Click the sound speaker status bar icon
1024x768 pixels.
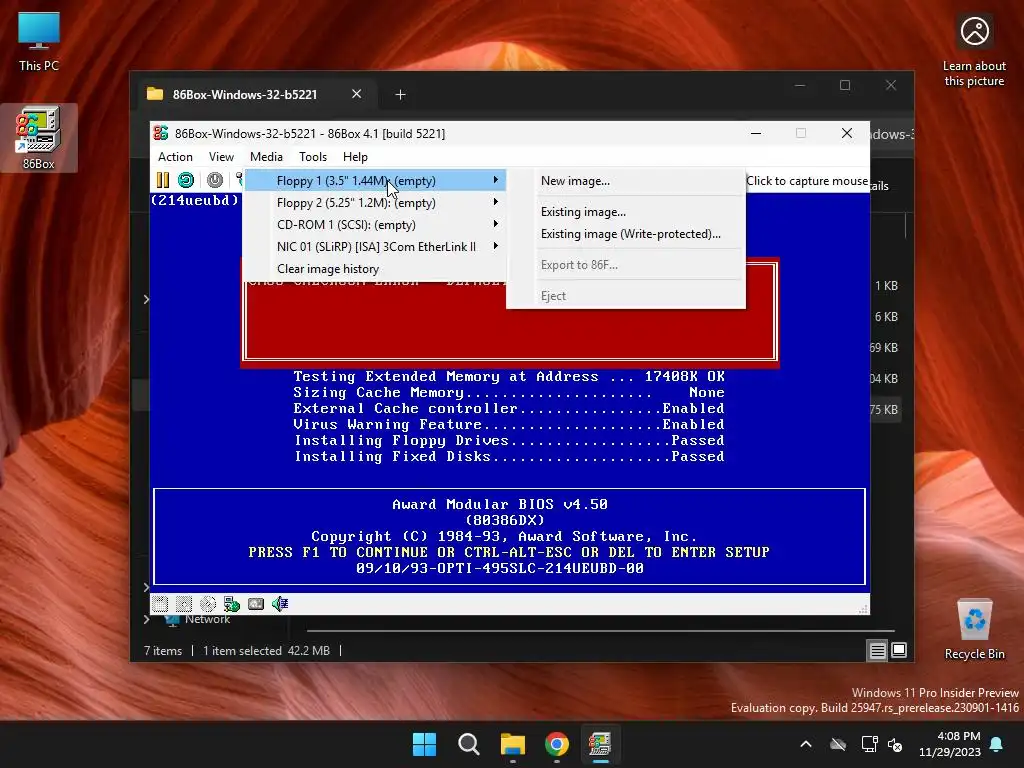click(x=280, y=604)
